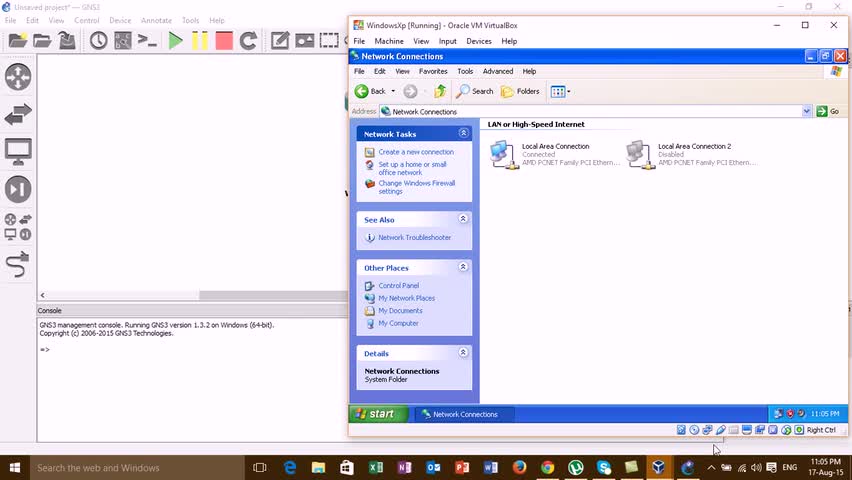Browse switches in GNS3 device sidebar
The image size is (852, 480).
(x=18, y=114)
